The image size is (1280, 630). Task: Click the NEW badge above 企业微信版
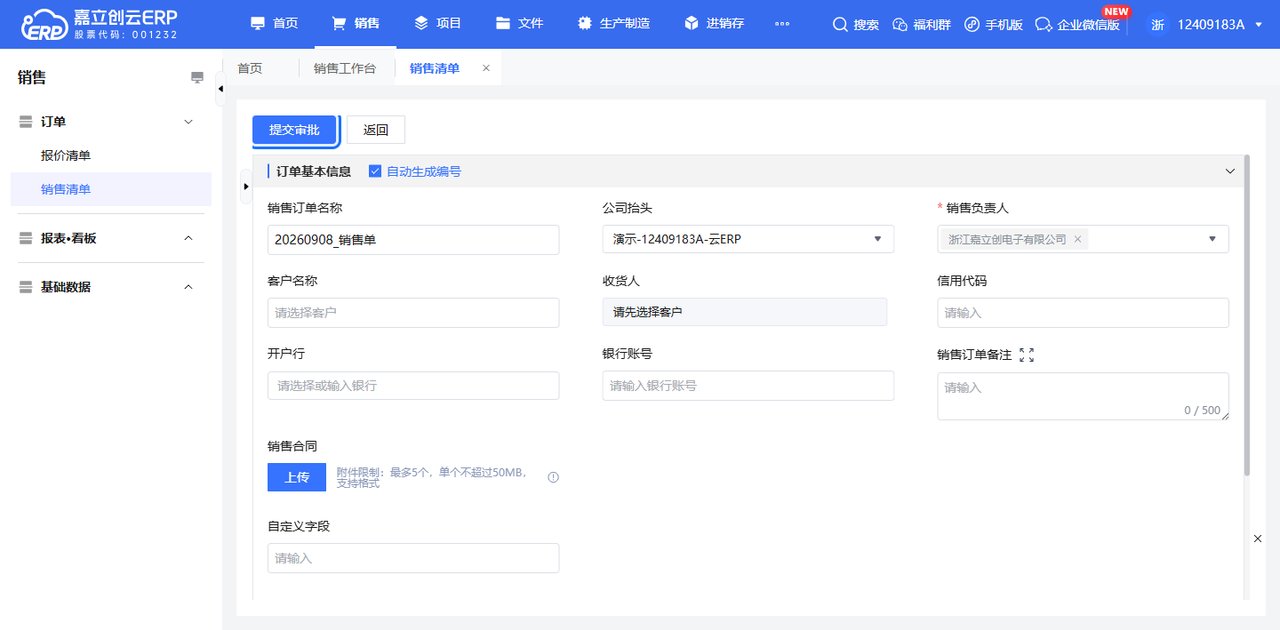(1116, 12)
